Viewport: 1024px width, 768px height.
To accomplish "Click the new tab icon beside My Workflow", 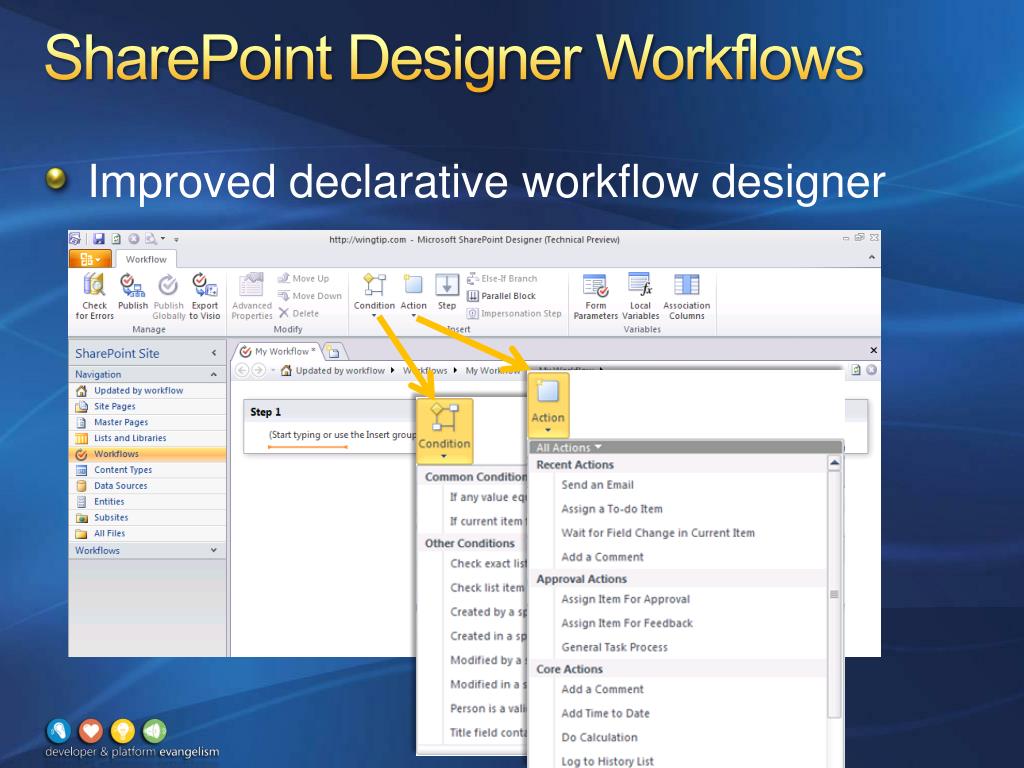I will click(x=334, y=352).
